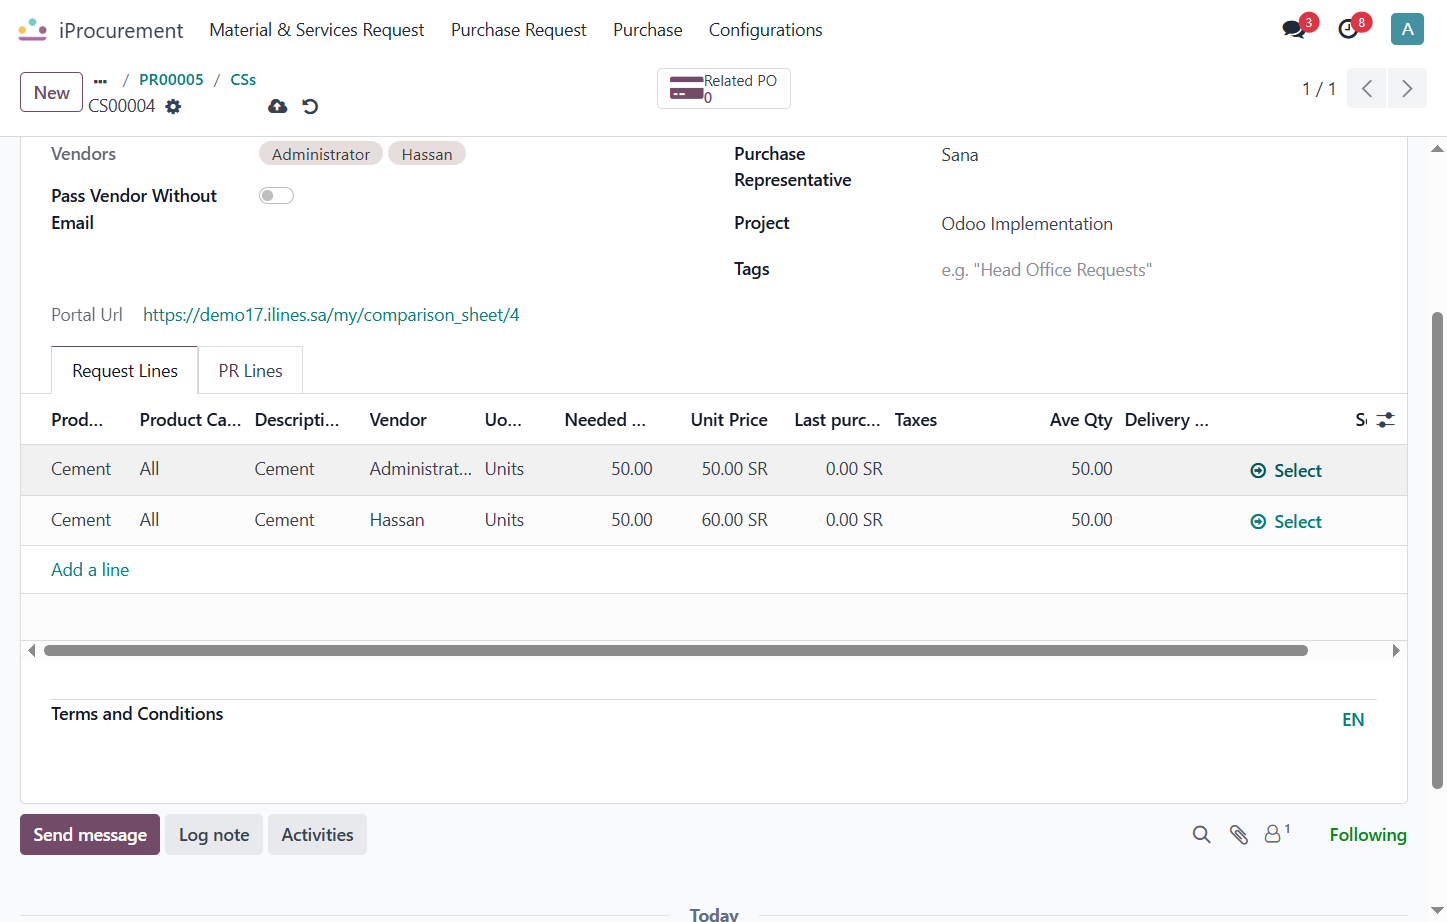
Task: Open the Purchase menu
Action: 647,30
